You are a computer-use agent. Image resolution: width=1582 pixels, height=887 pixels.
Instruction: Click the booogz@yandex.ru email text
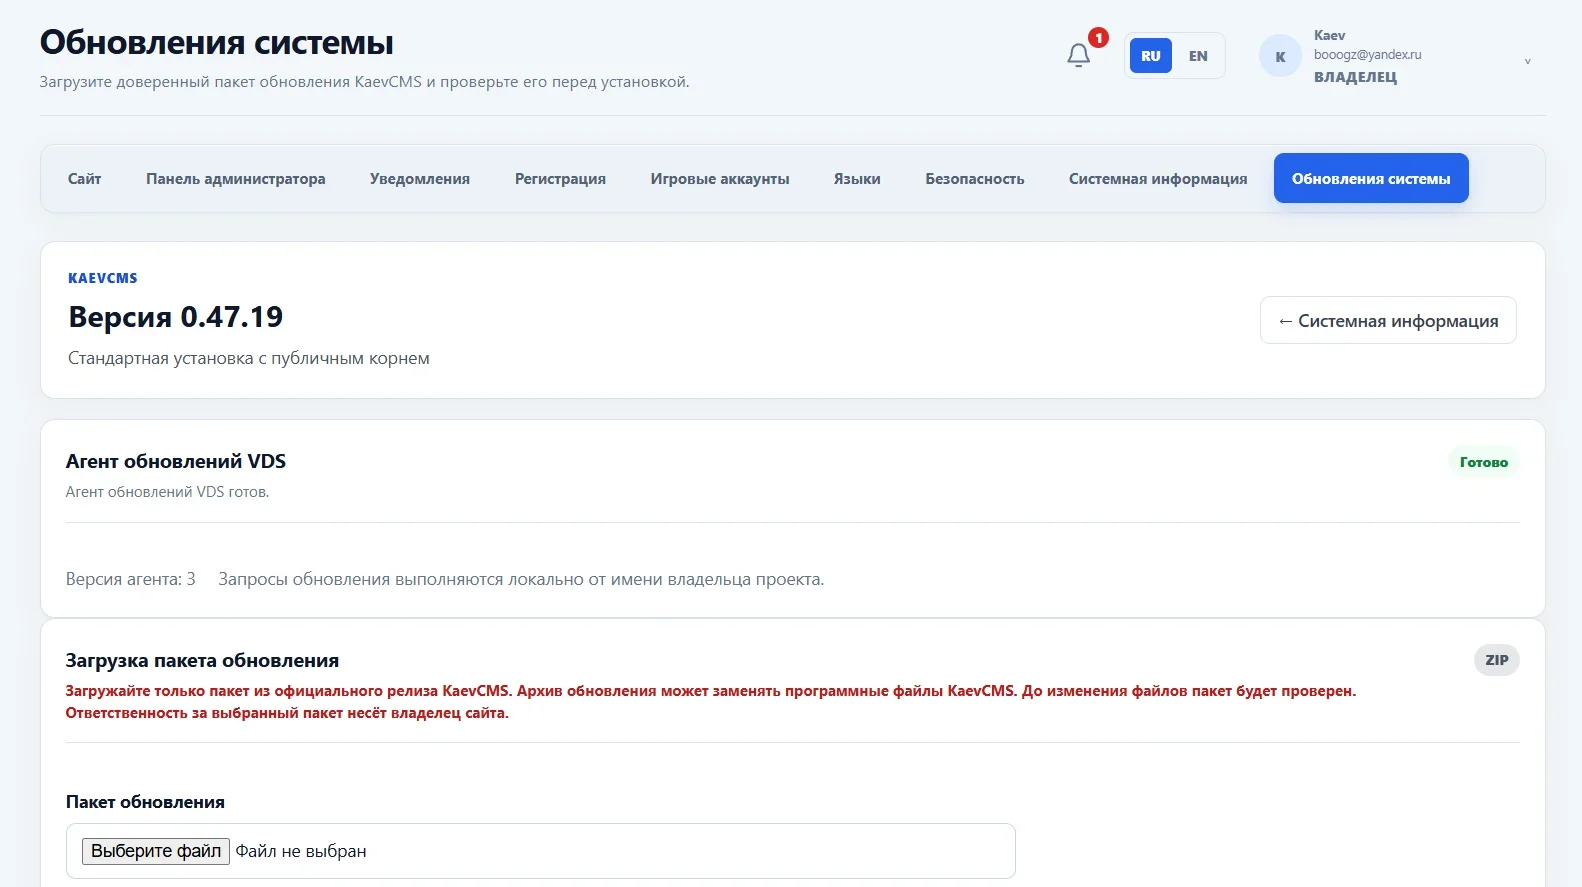tap(1367, 55)
